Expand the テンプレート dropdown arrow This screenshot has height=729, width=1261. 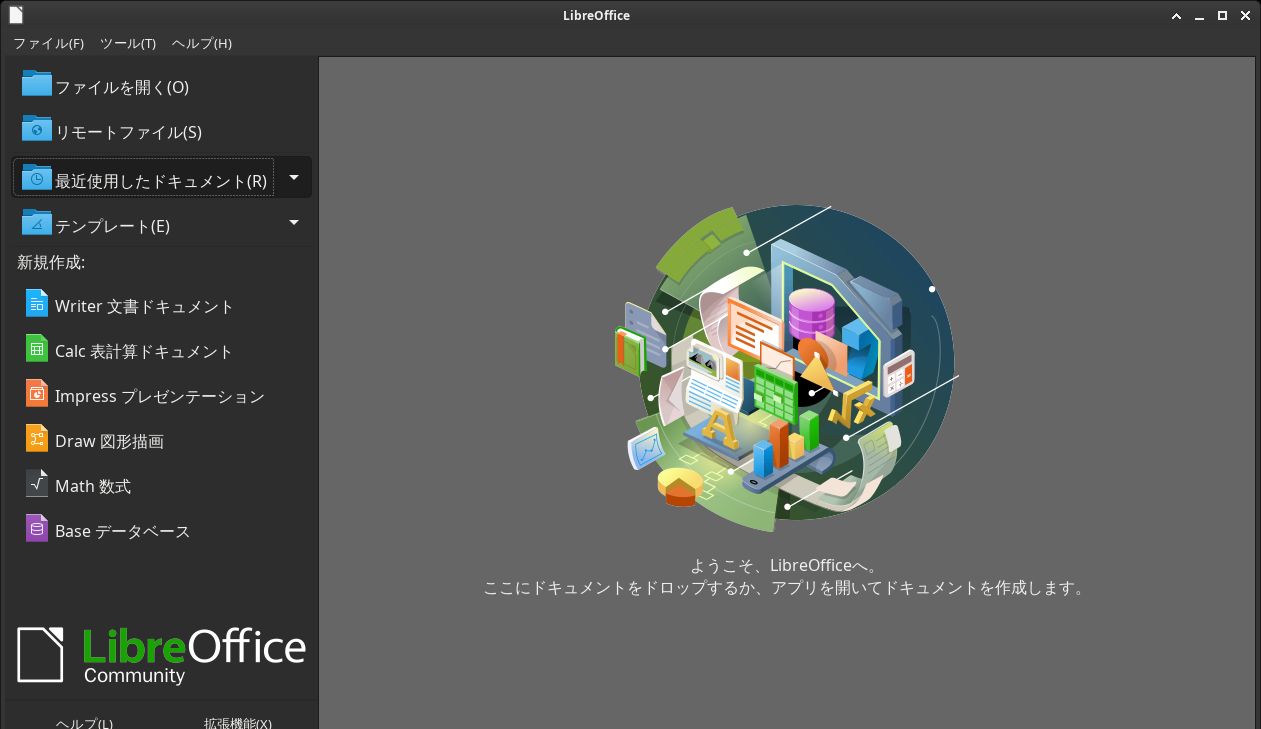click(294, 222)
